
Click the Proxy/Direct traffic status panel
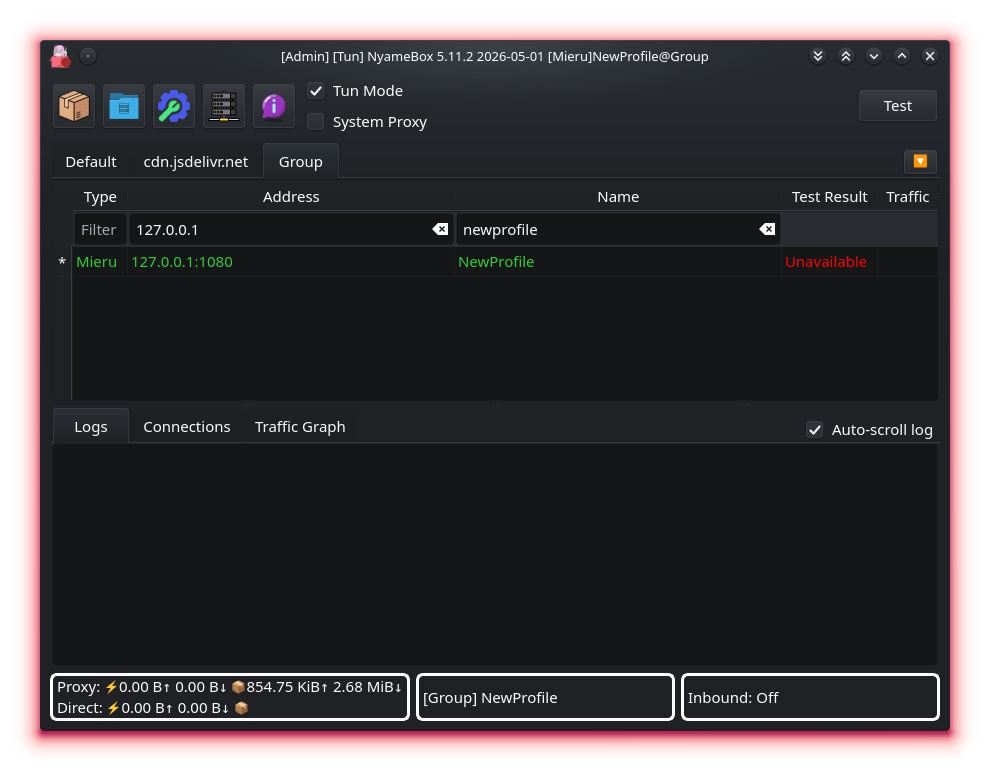(x=230, y=697)
